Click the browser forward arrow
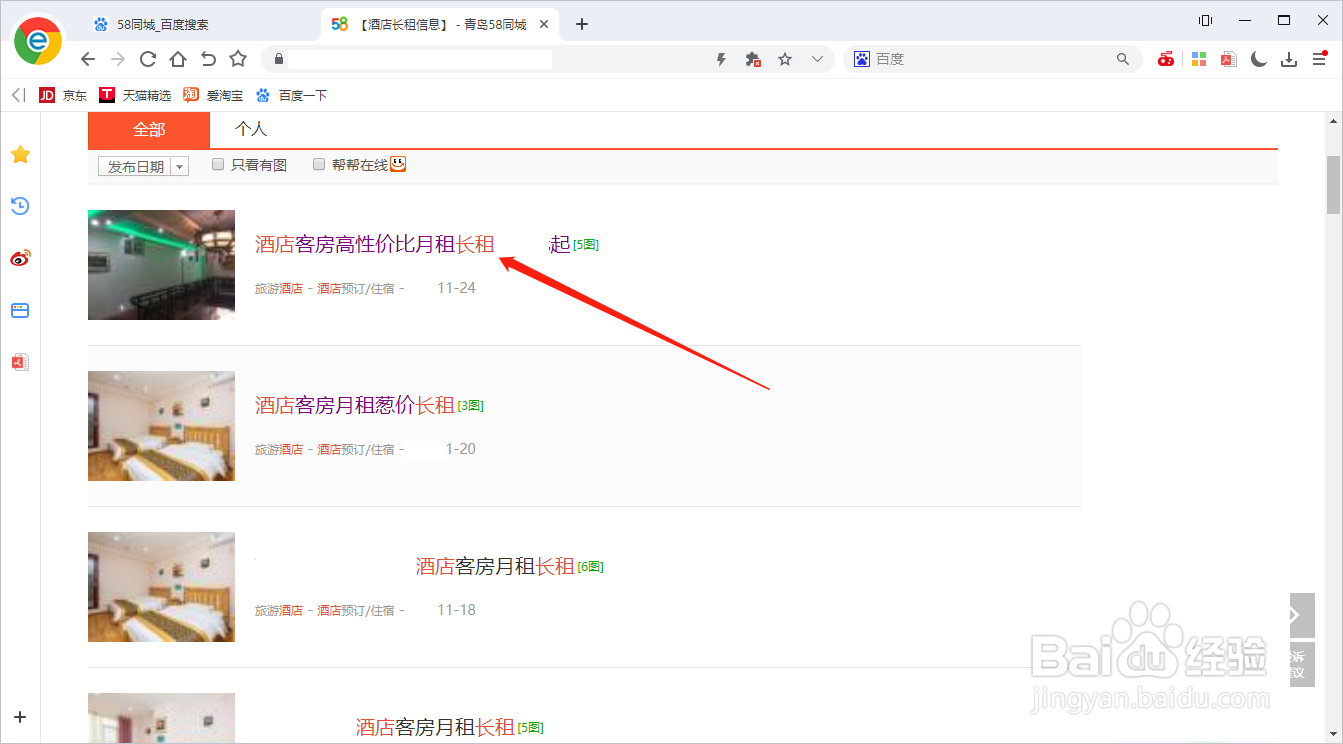The image size is (1343, 744). [x=118, y=59]
